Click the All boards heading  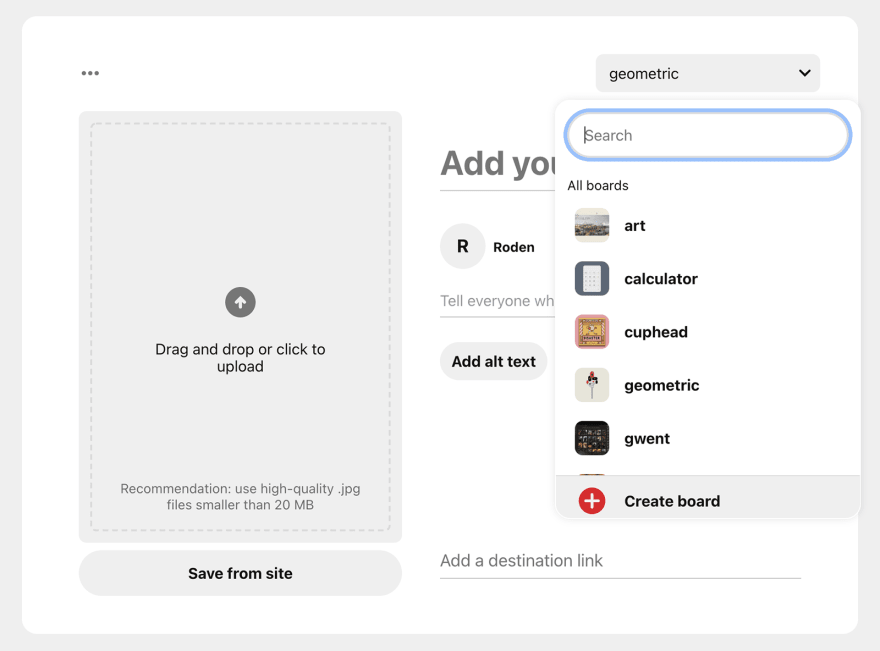pyautogui.click(x=598, y=186)
